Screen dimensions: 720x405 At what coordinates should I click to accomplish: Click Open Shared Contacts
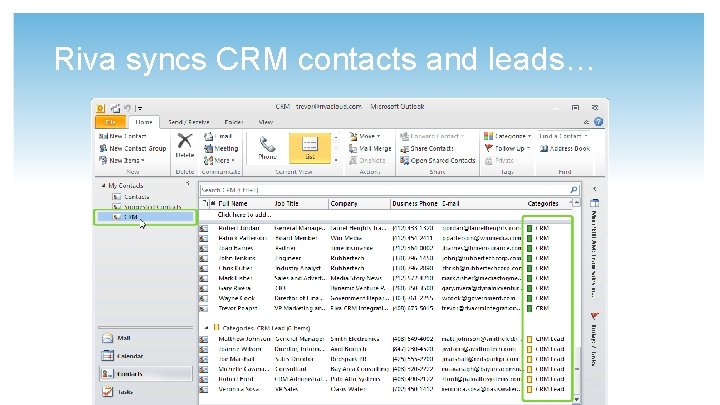click(x=438, y=160)
